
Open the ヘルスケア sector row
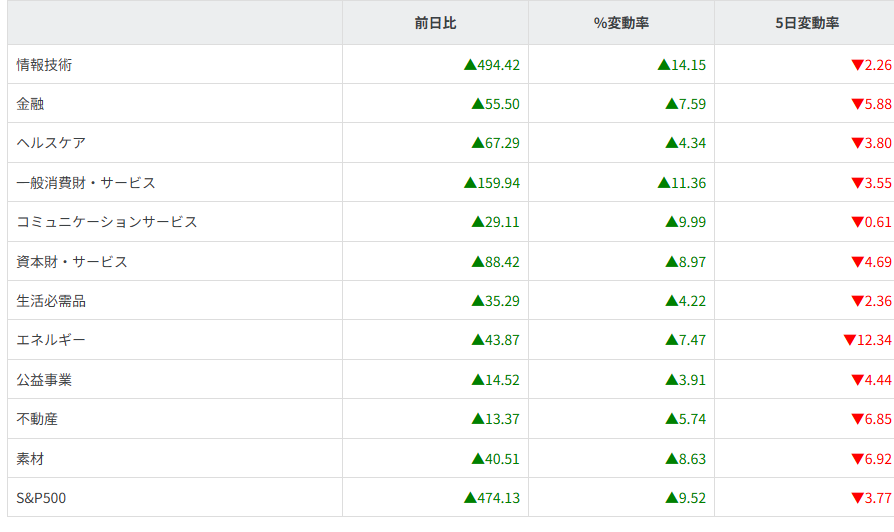[x=51, y=143]
